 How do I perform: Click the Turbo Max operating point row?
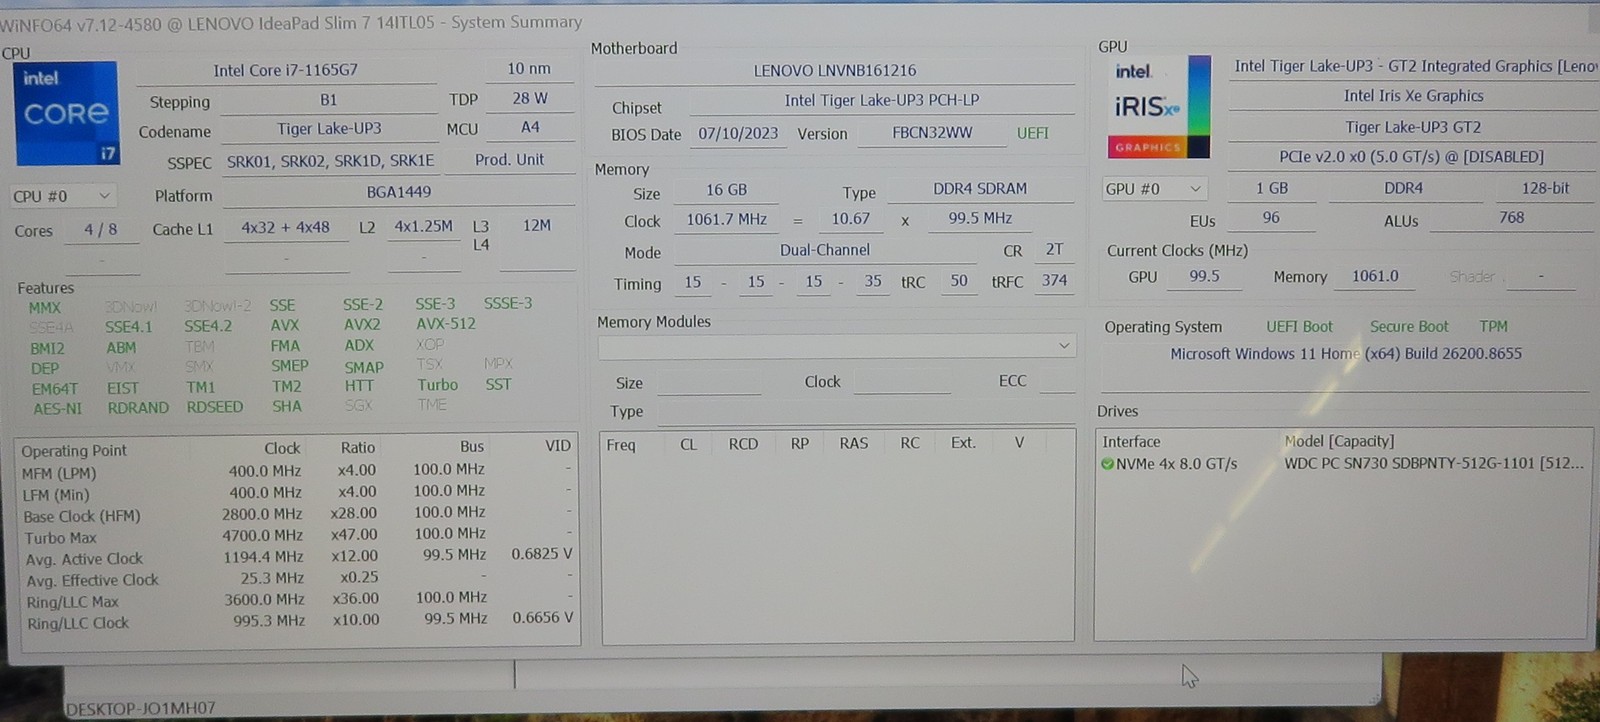point(298,536)
